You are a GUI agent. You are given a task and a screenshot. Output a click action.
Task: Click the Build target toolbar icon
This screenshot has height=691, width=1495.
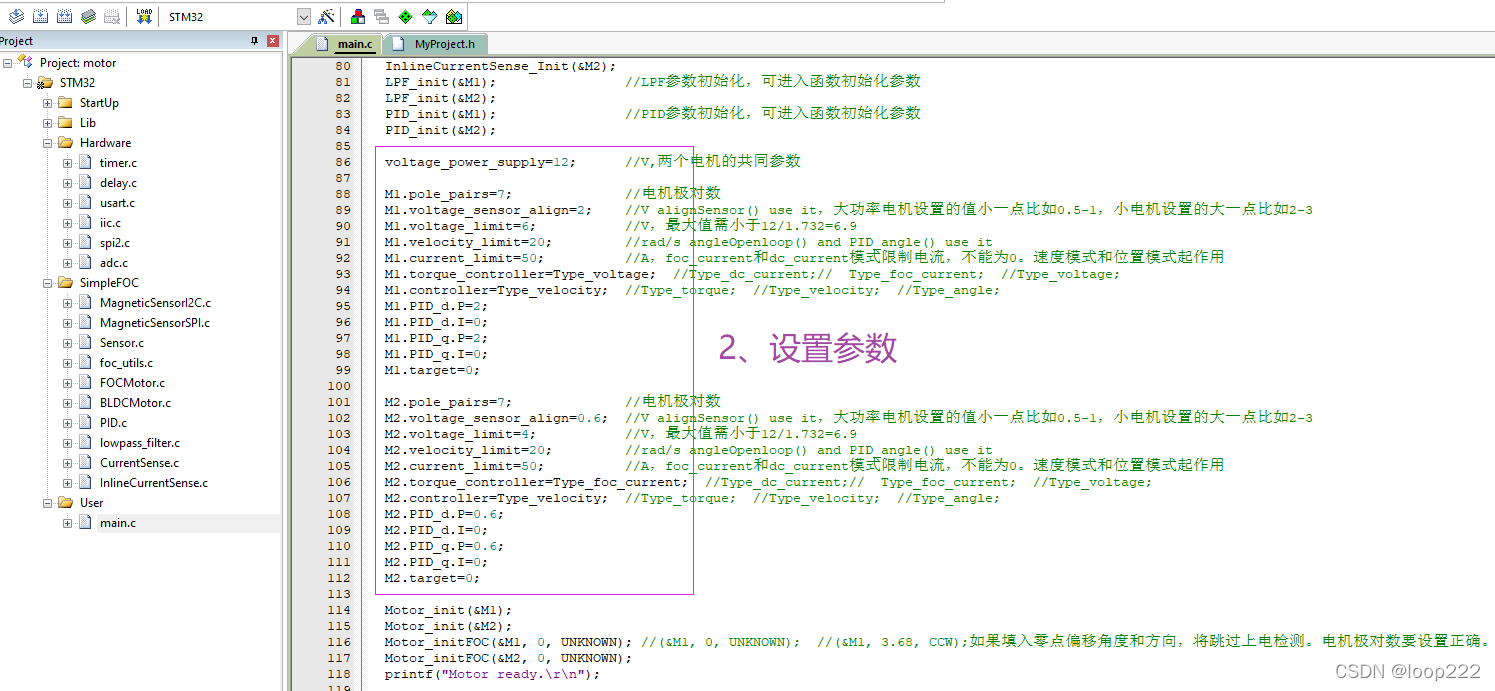coord(41,16)
